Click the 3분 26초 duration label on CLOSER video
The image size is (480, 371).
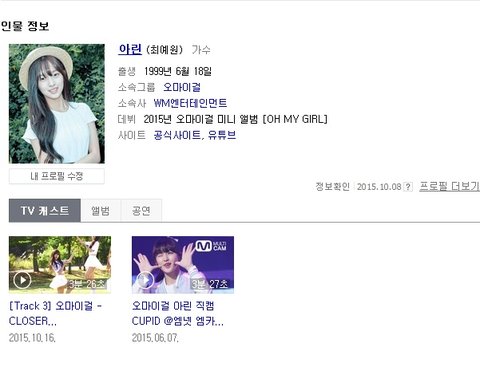pyautogui.click(x=87, y=284)
